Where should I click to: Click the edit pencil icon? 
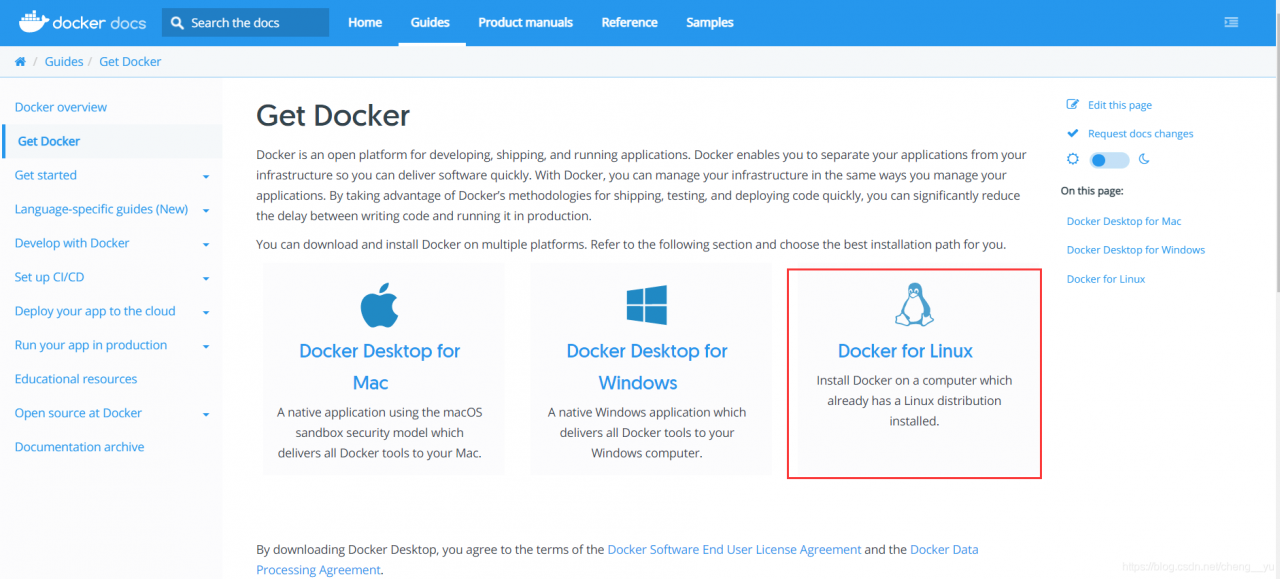(x=1073, y=104)
